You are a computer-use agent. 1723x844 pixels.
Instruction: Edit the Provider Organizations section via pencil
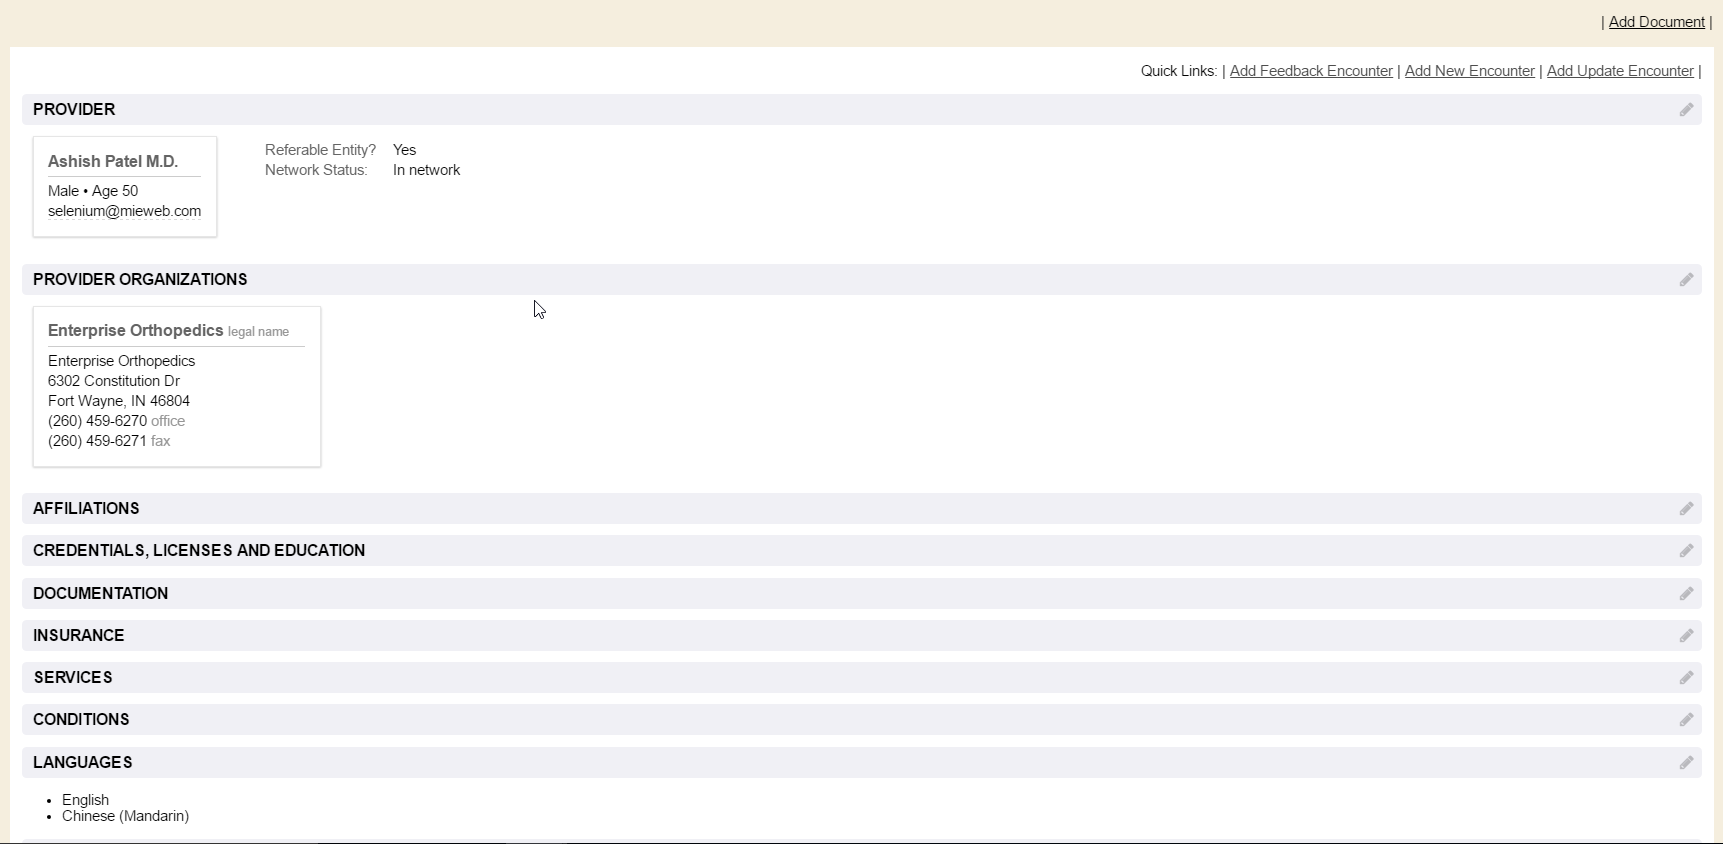[1686, 280]
